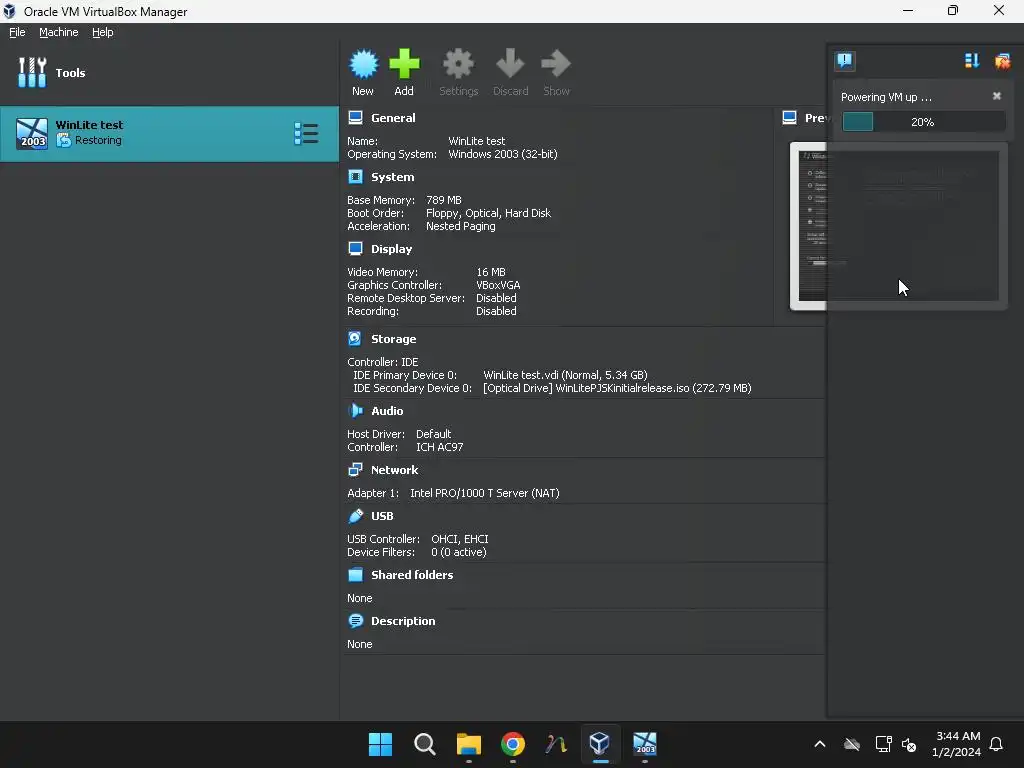Click the clear all notifications icon
The image size is (1024, 768).
(x=1002, y=61)
